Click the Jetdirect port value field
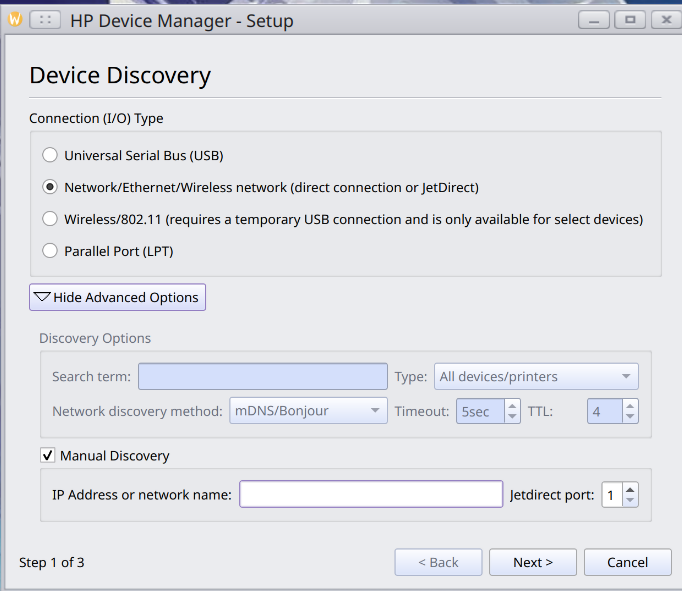 (612, 495)
